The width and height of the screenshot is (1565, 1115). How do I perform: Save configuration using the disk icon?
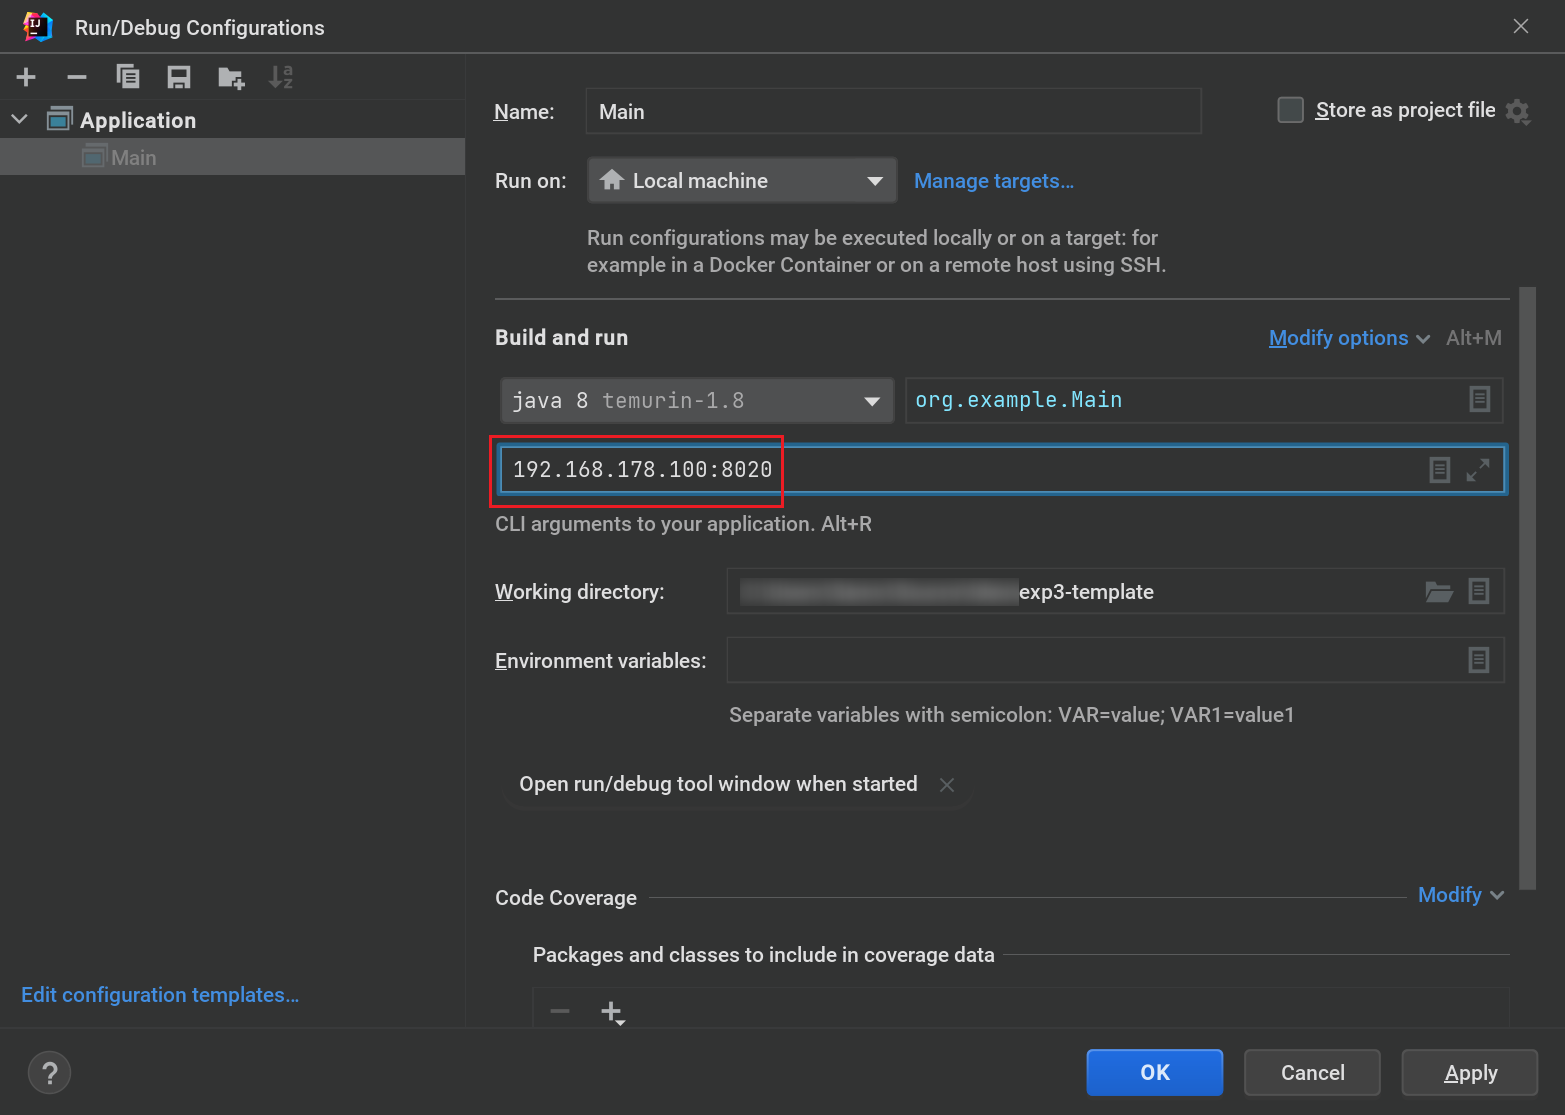pos(179,77)
